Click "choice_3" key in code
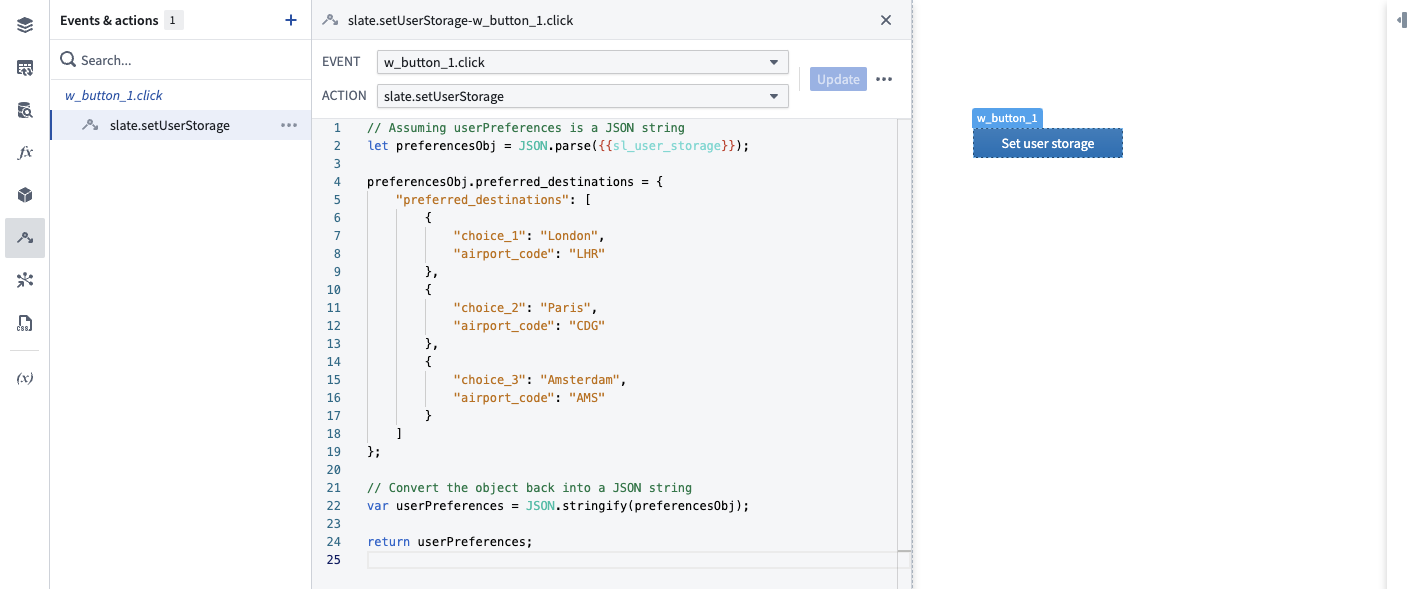Viewport: 1416px width, 589px height. coord(489,380)
